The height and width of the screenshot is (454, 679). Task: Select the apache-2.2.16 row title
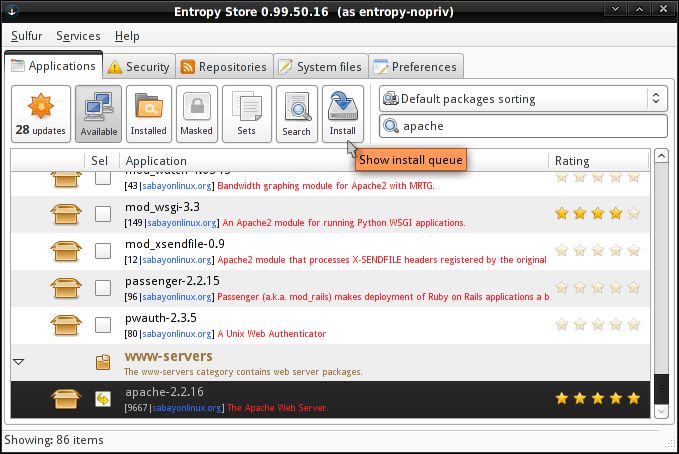pyautogui.click(x=164, y=392)
